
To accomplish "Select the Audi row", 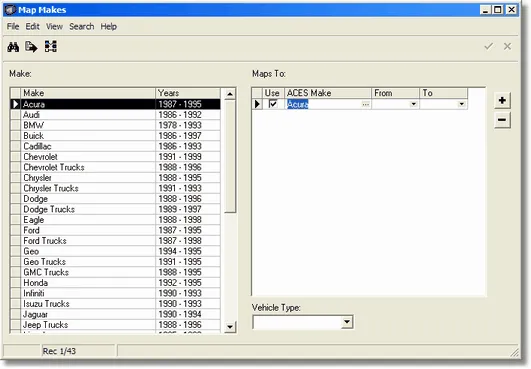I will coord(115,115).
